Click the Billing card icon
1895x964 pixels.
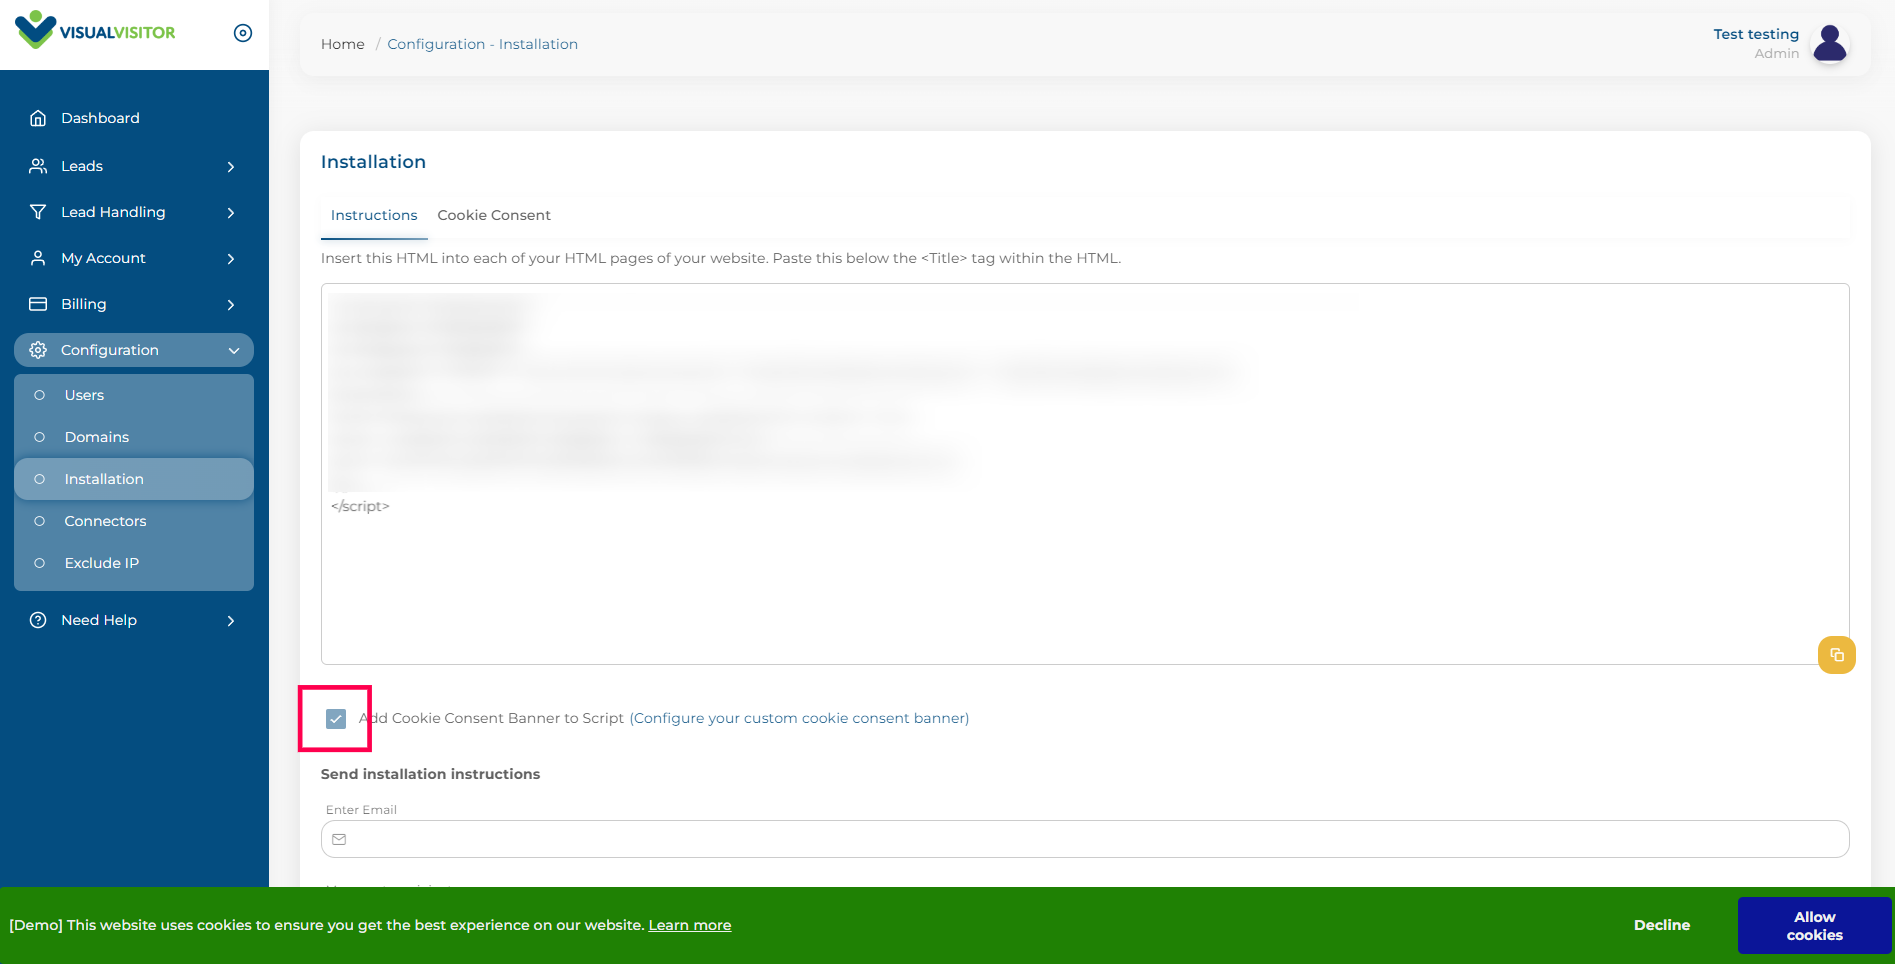coord(38,304)
